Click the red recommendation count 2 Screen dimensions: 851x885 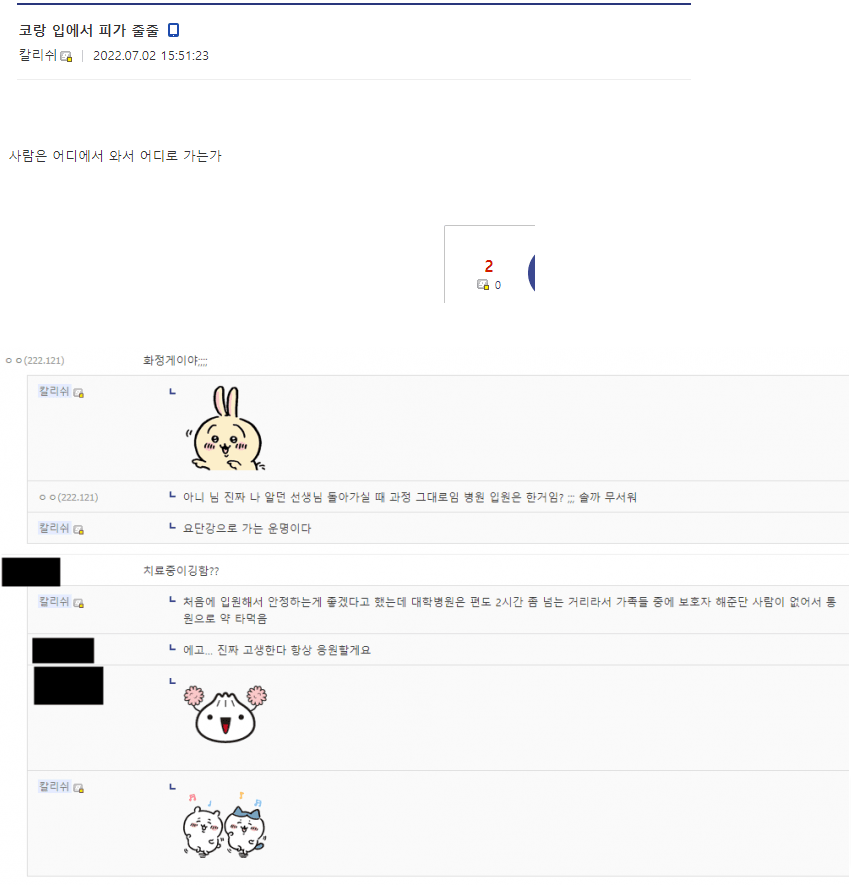[x=489, y=266]
